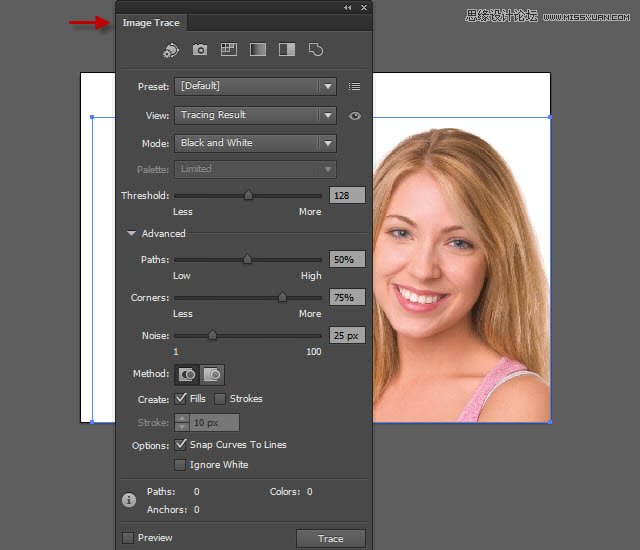Click the info icon near Paths count
Screen dimensions: 640x550
click(x=129, y=500)
